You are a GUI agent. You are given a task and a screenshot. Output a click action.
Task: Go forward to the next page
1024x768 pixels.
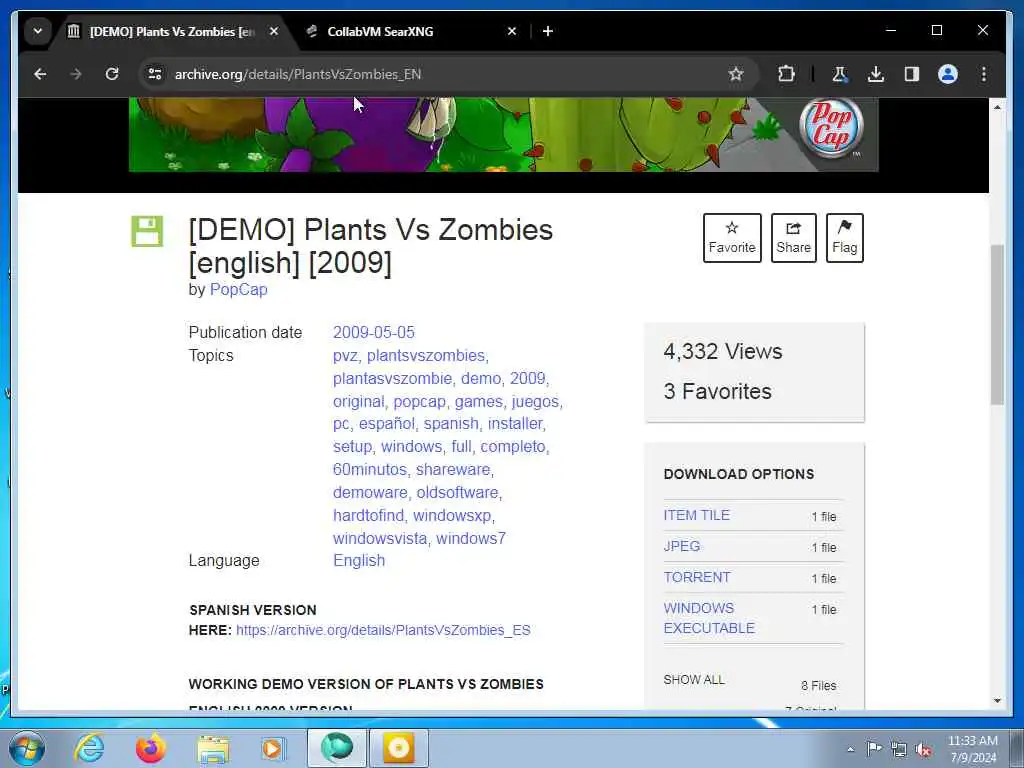pyautogui.click(x=76, y=74)
